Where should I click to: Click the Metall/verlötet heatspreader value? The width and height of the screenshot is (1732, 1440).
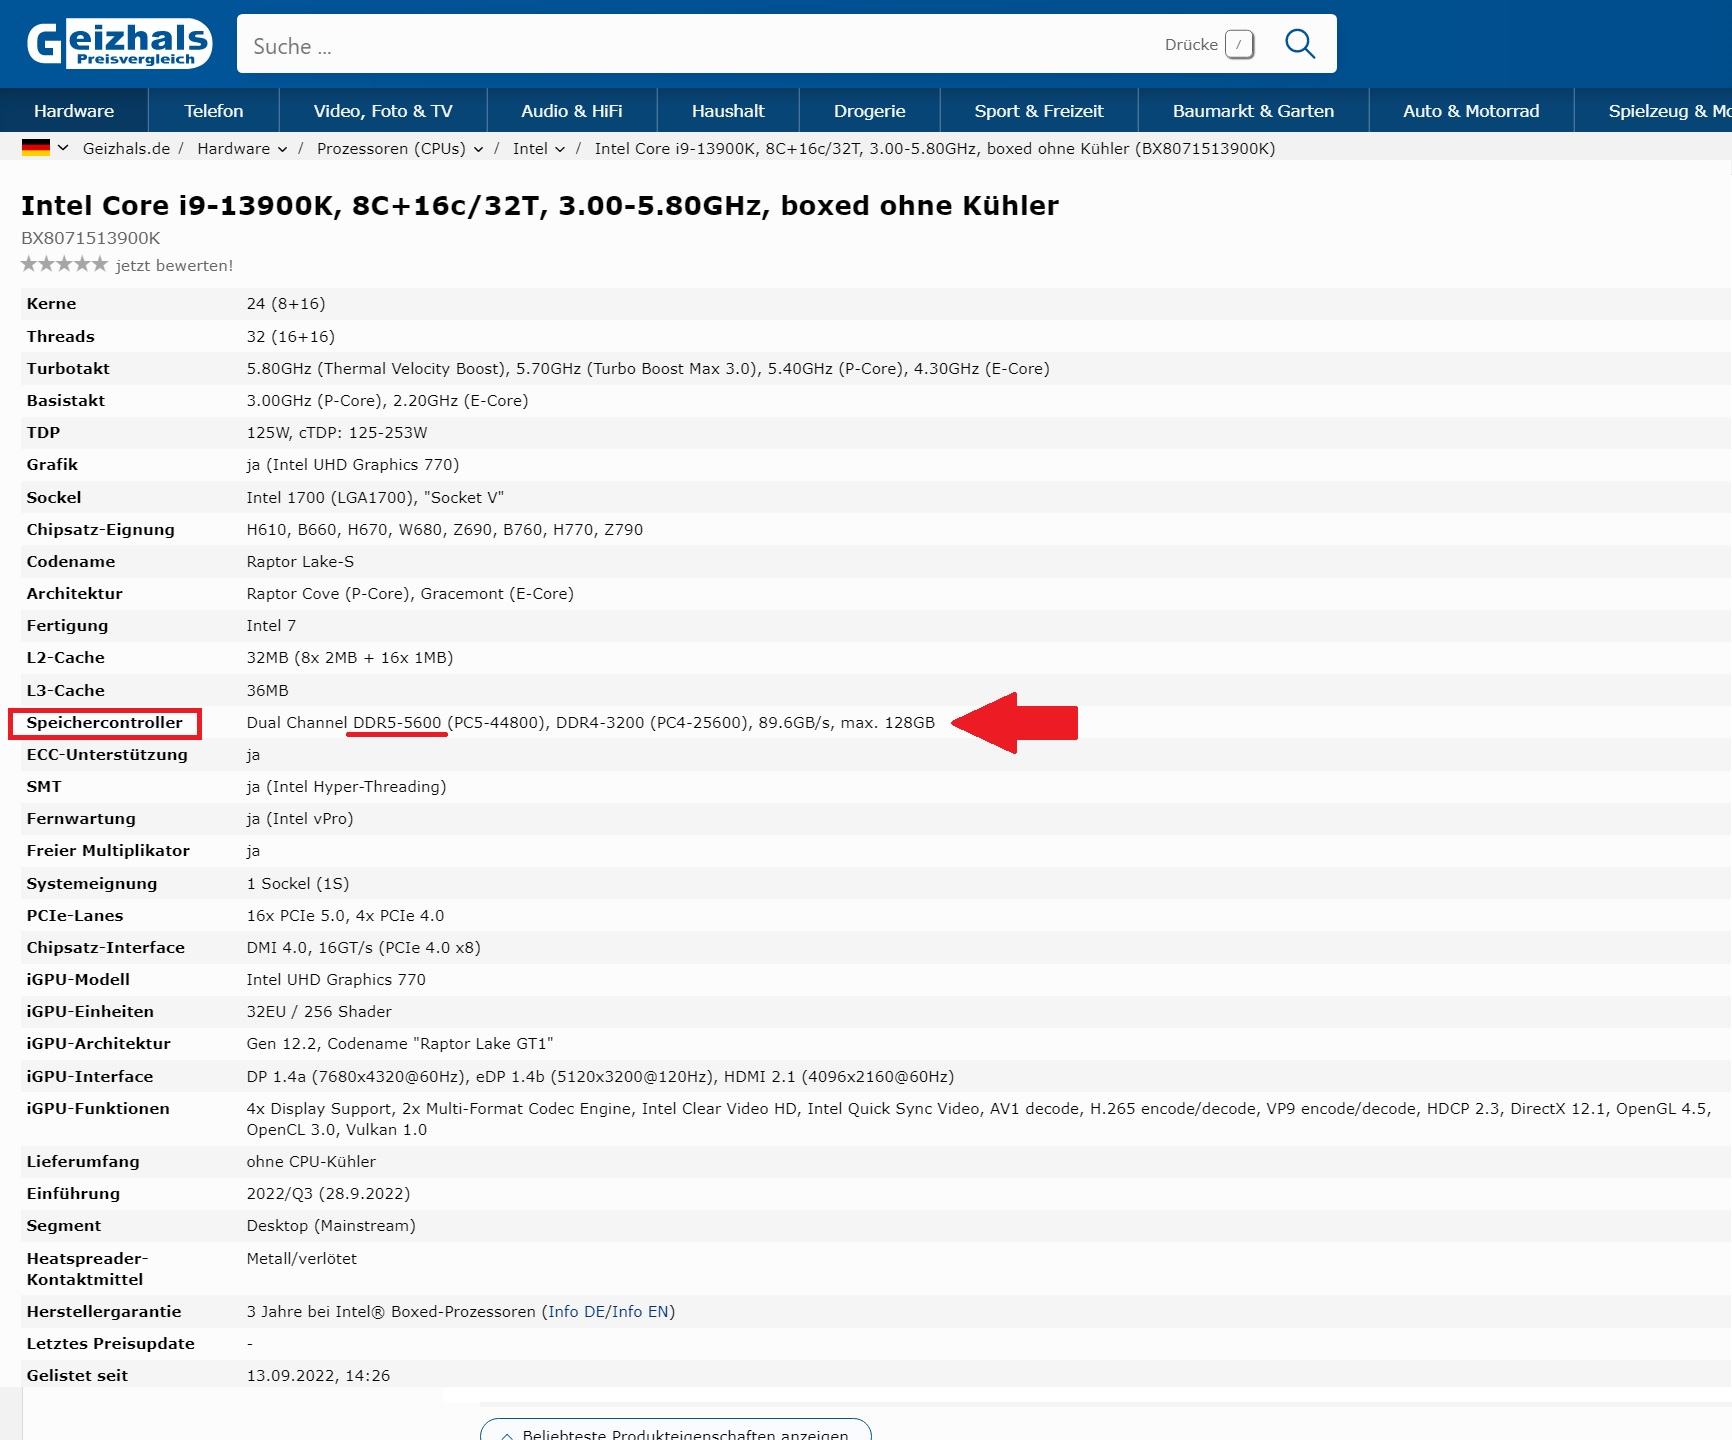tap(301, 1259)
